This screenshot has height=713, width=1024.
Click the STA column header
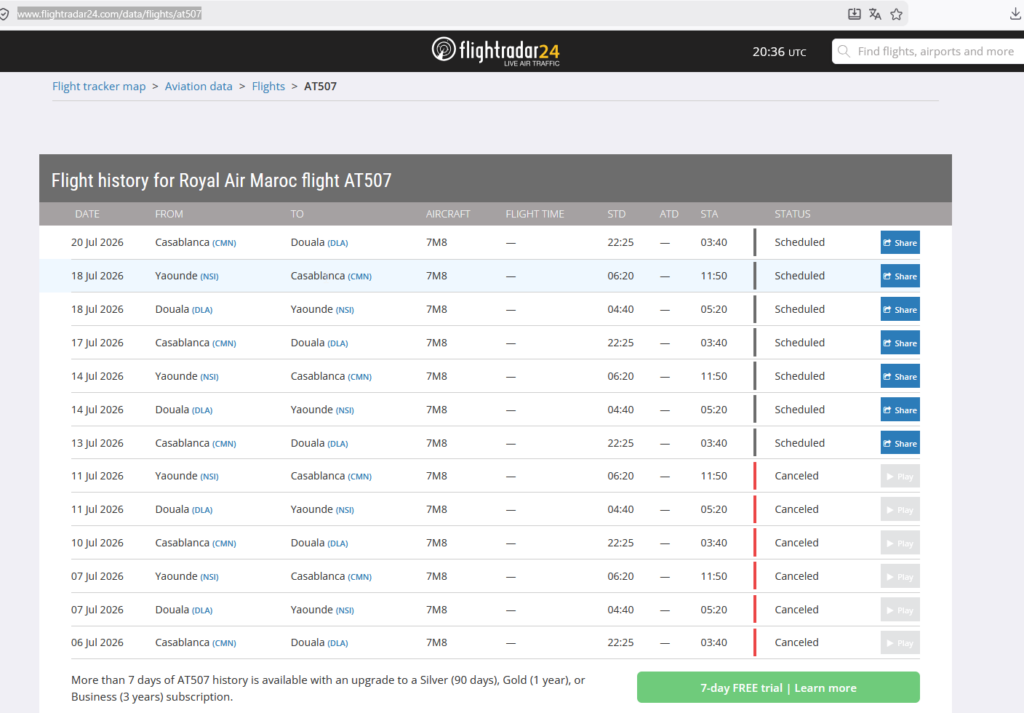[x=709, y=214]
